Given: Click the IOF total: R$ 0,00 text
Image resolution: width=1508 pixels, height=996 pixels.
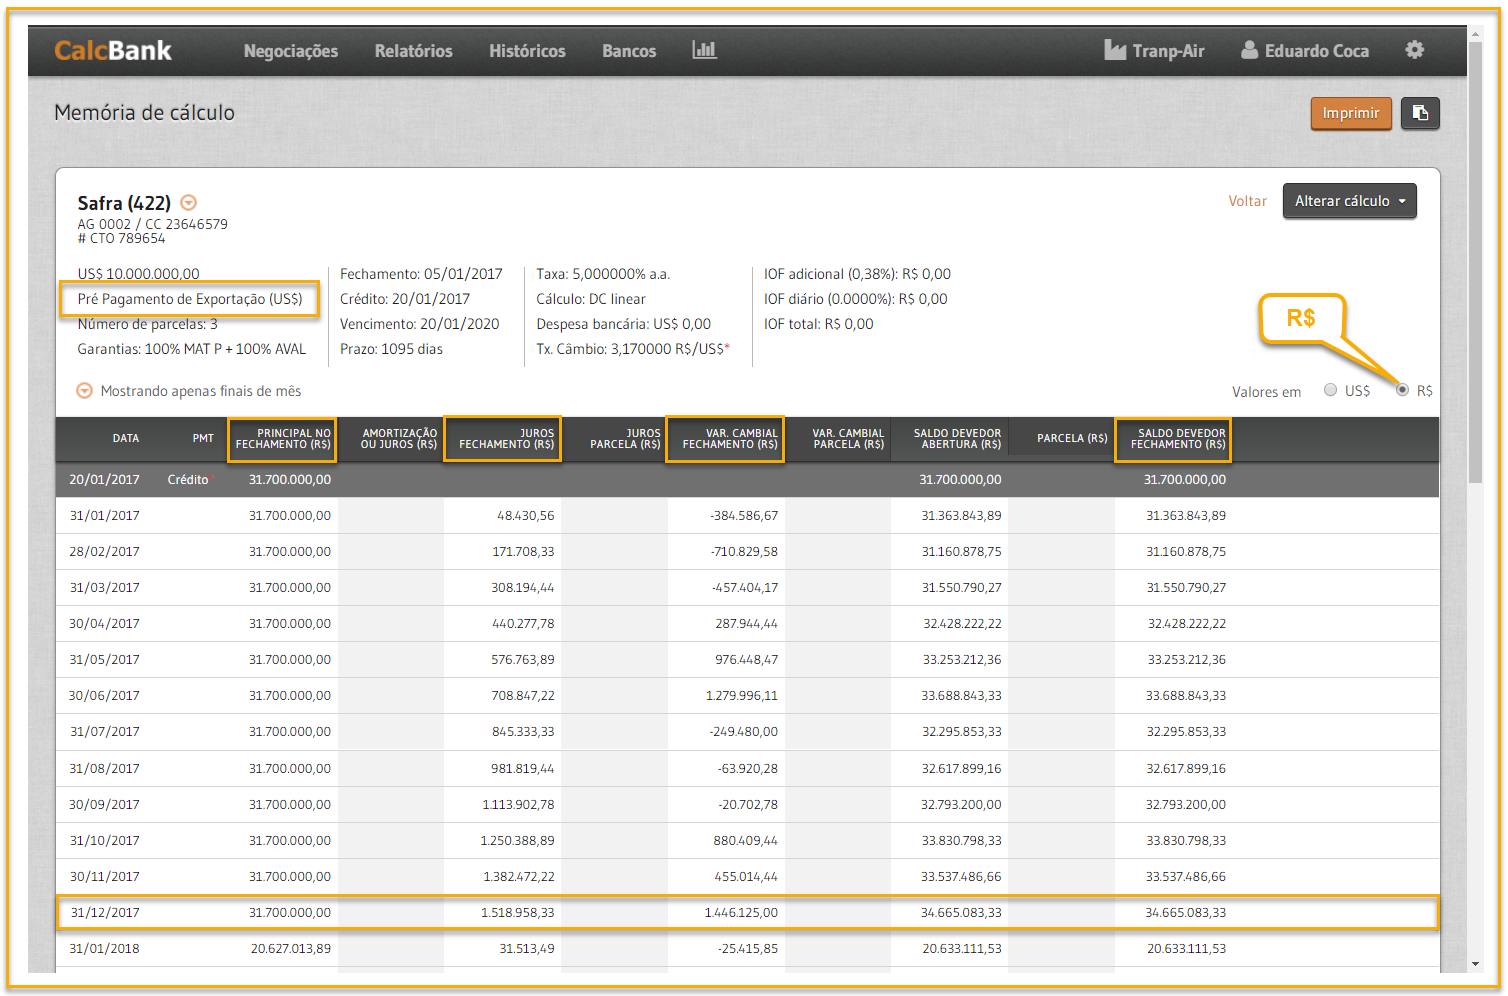Looking at the screenshot, I should tap(818, 324).
